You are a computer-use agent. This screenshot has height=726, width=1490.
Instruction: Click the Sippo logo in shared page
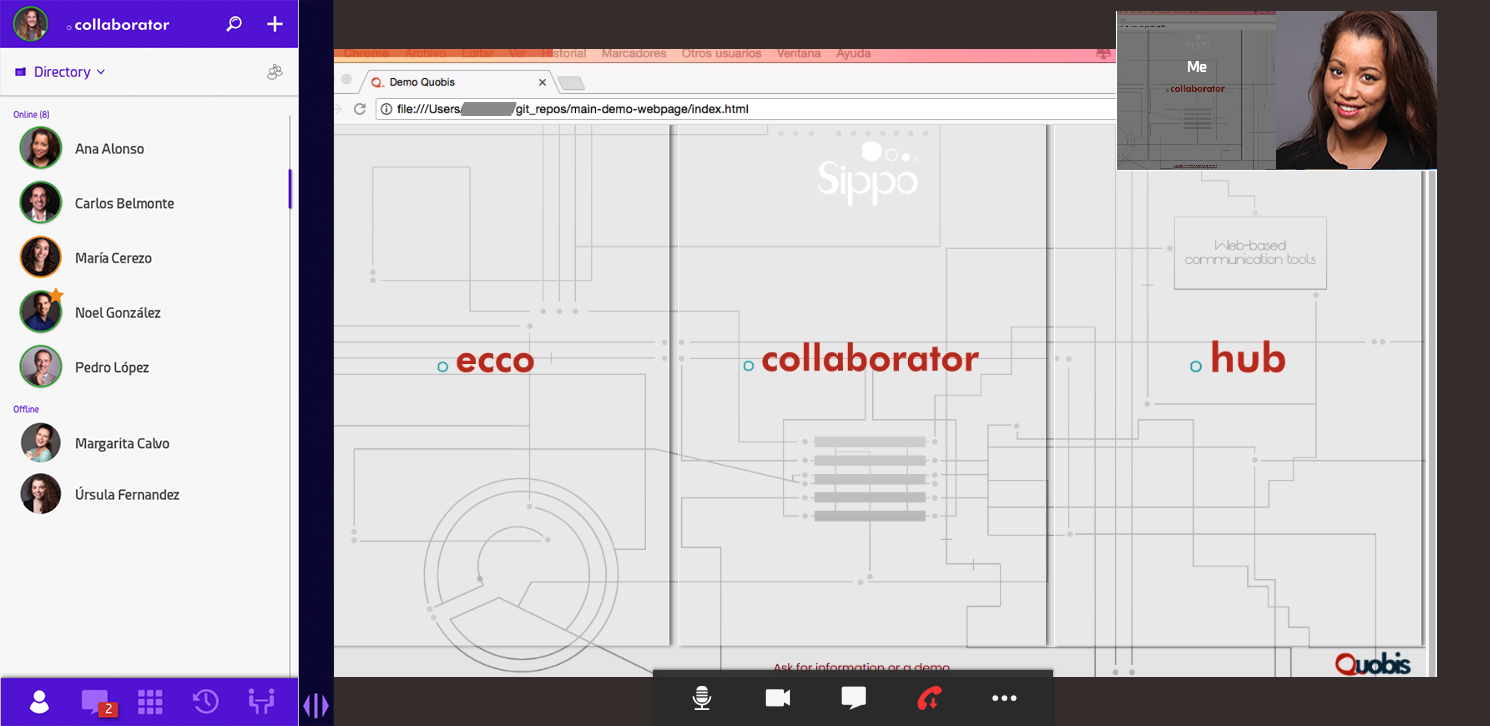coord(868,173)
